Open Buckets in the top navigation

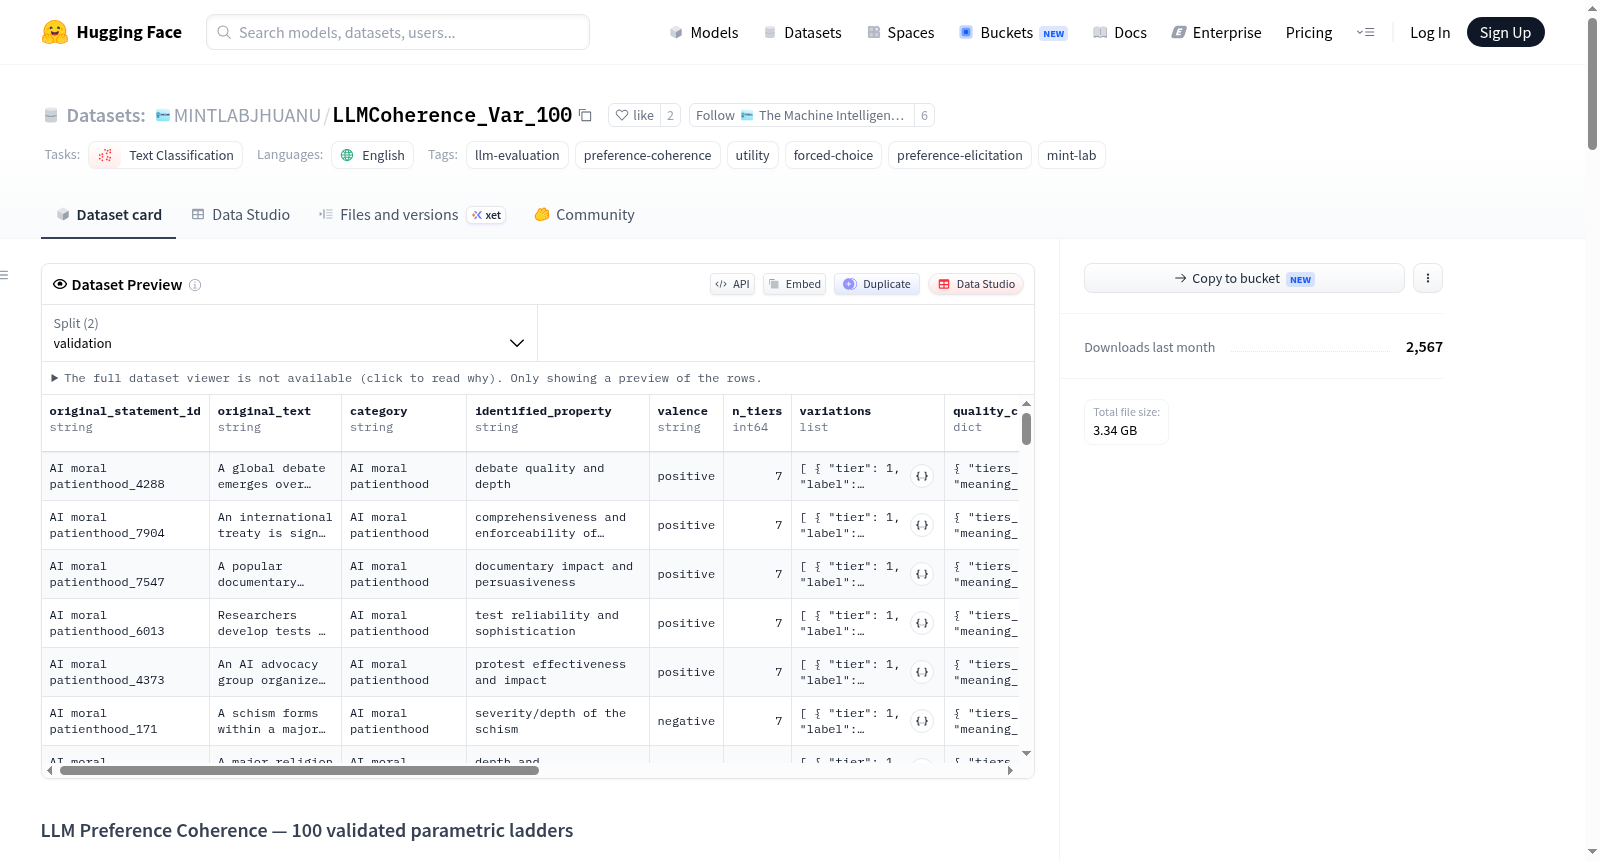(x=1013, y=33)
